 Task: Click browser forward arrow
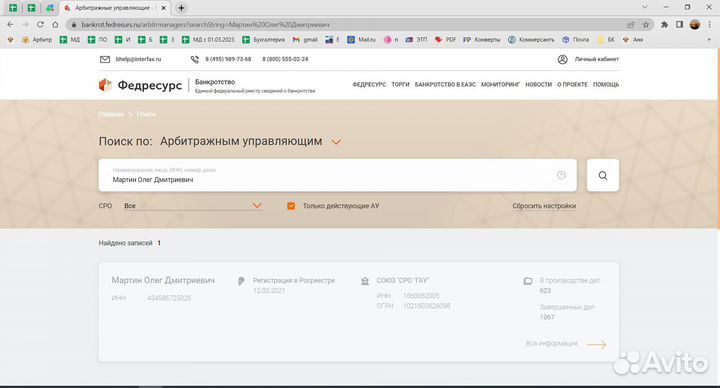point(25,24)
